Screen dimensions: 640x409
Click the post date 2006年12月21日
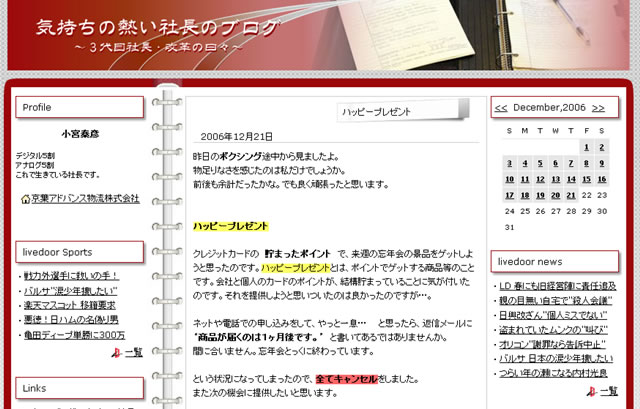[x=236, y=137]
